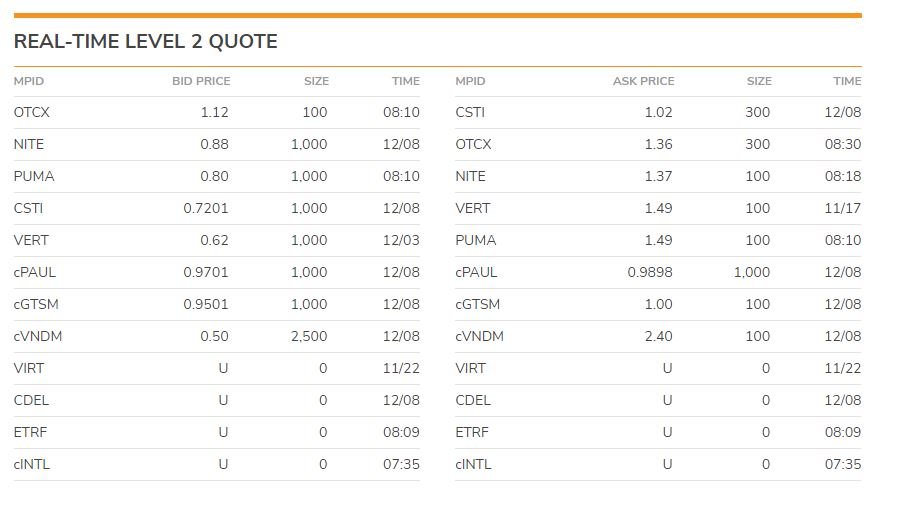Image resolution: width=910 pixels, height=513 pixels.
Task: Click cVNDM ask price 2.40
Action: (658, 336)
